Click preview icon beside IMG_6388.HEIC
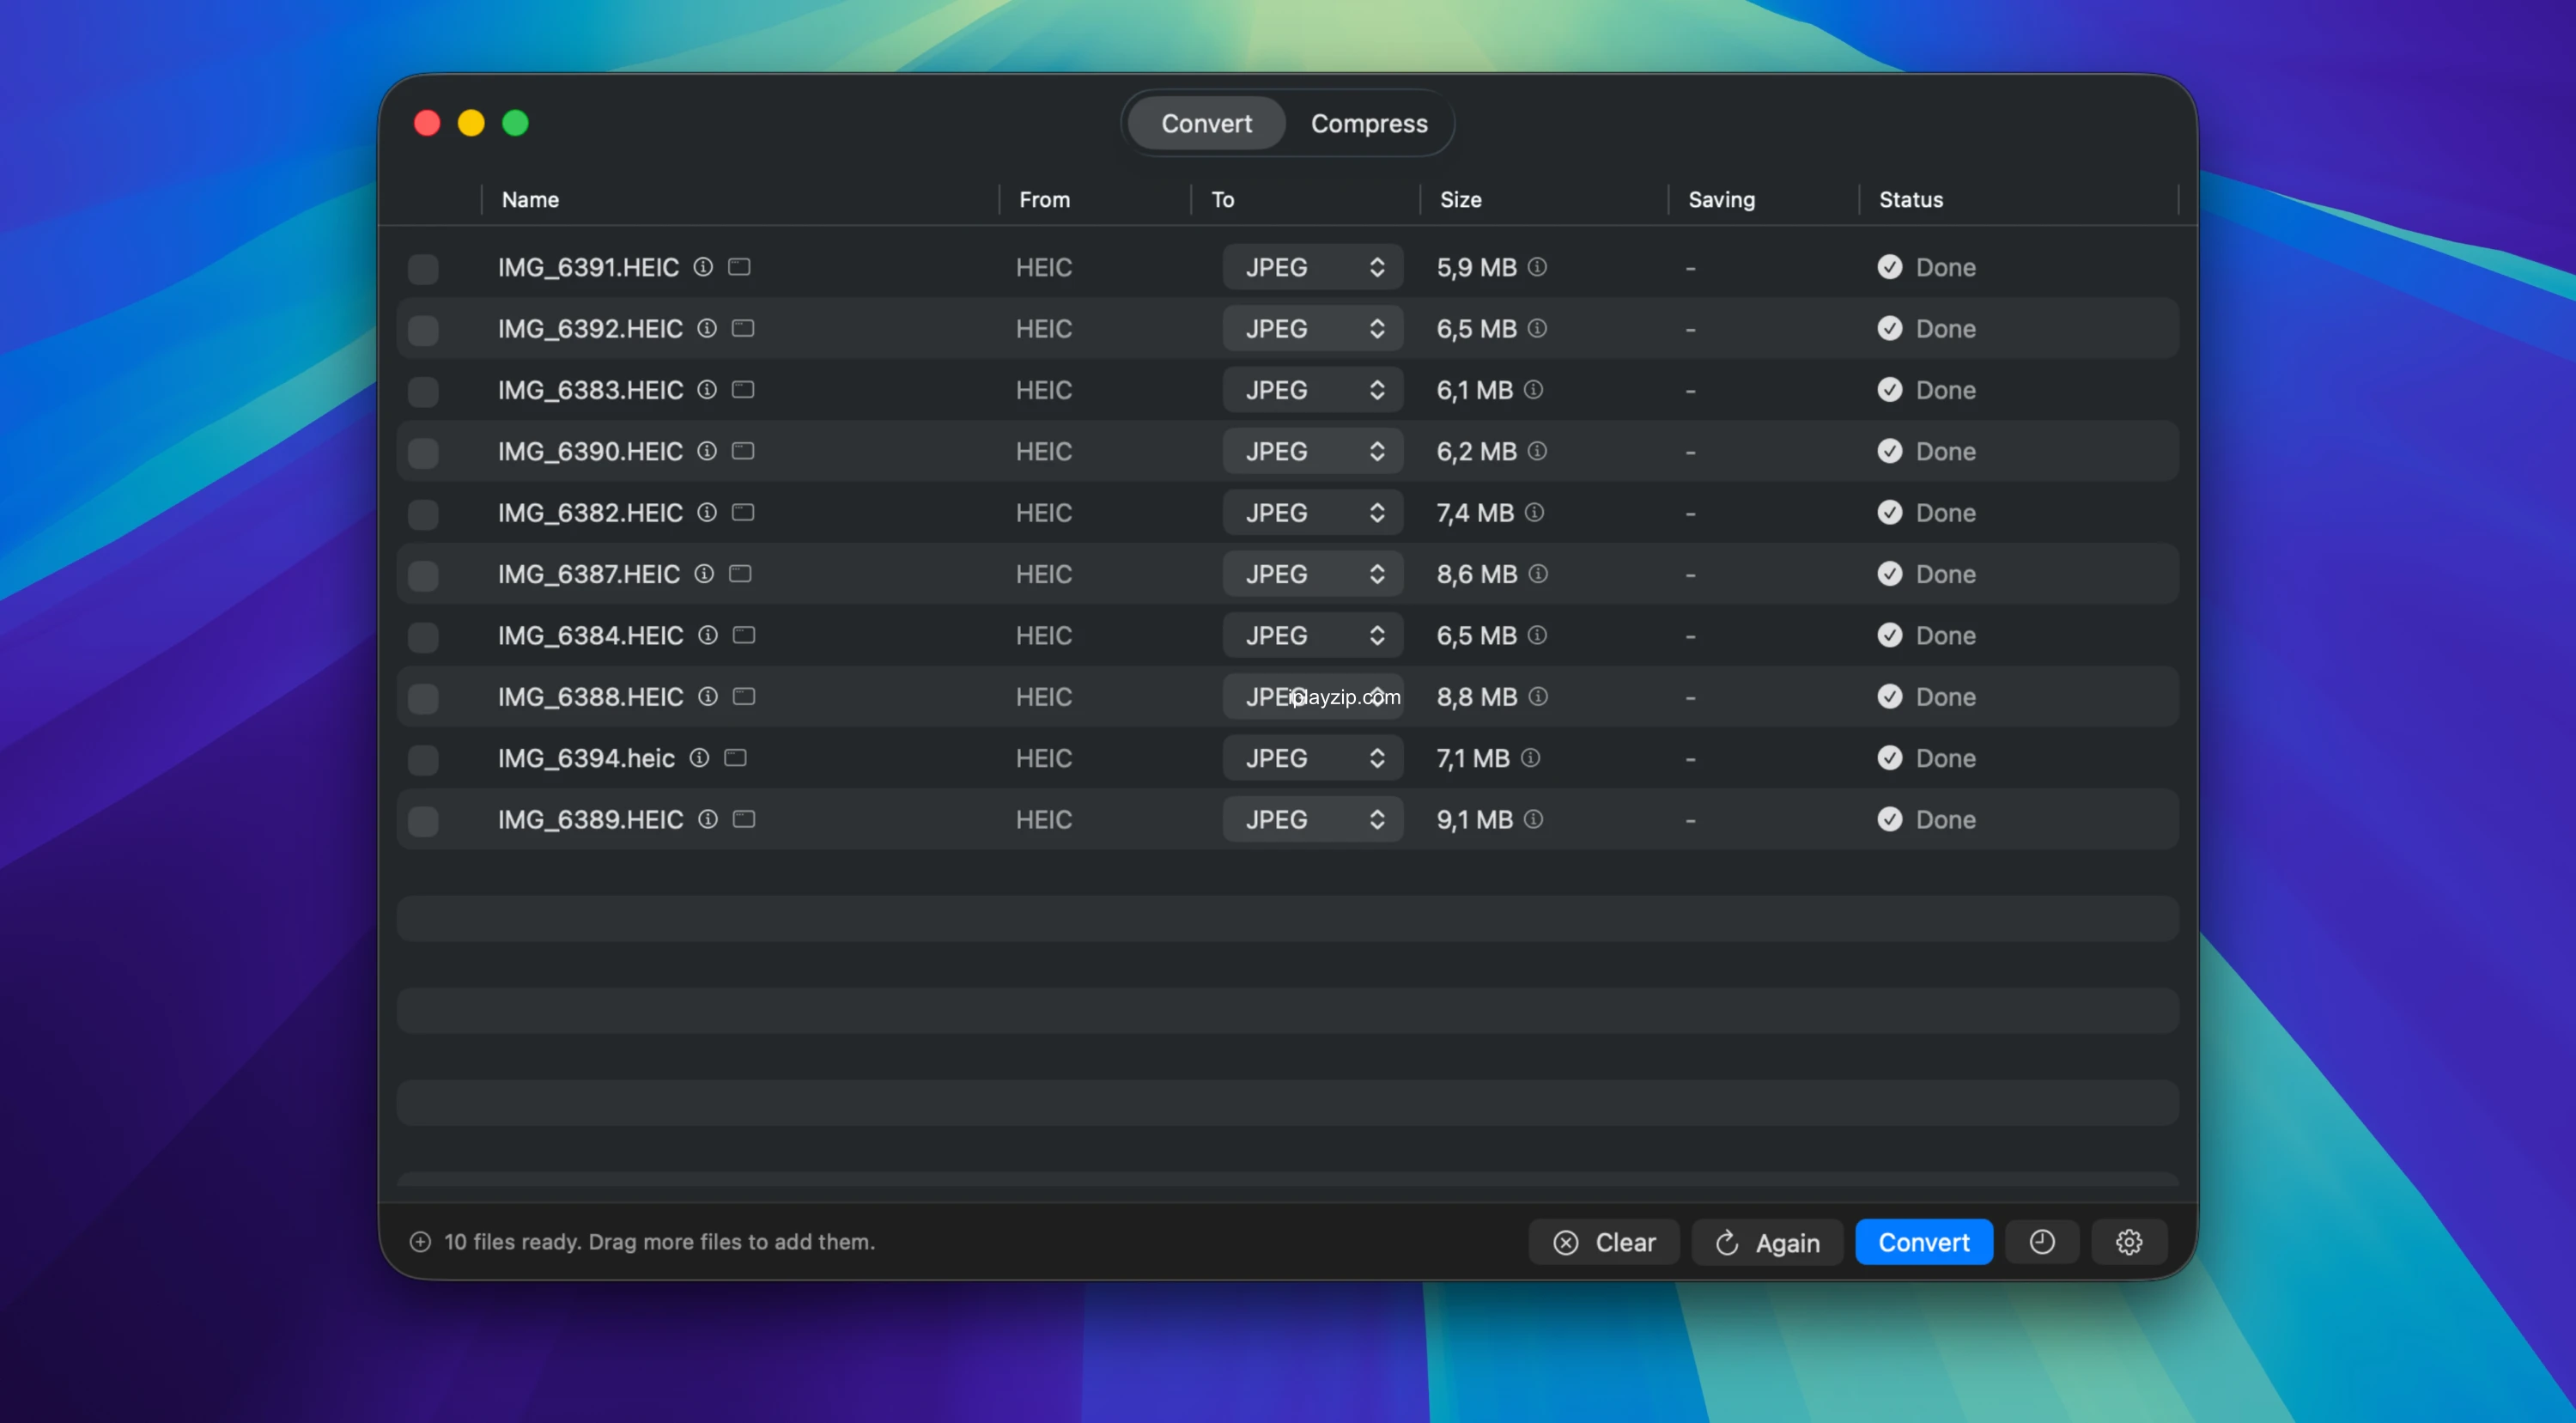 pyautogui.click(x=744, y=696)
